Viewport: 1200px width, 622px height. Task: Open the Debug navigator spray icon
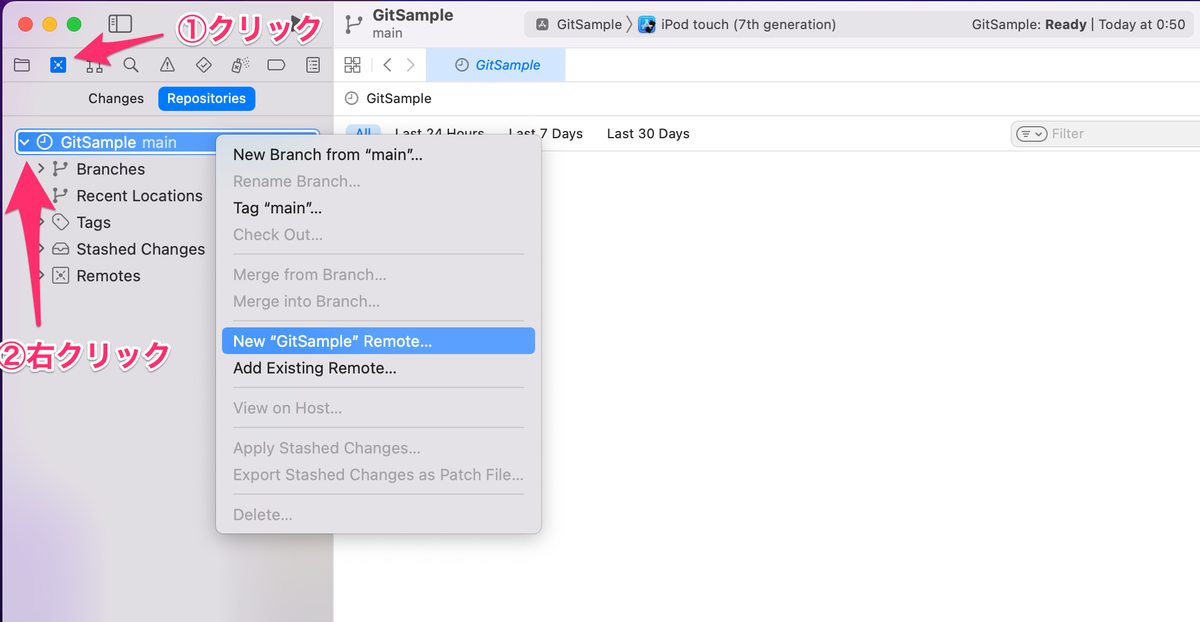[x=240, y=65]
